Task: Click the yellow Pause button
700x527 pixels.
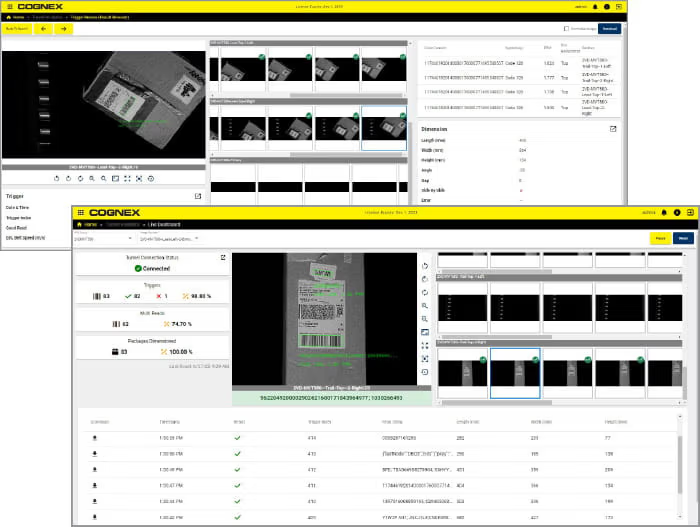Action: point(659,239)
